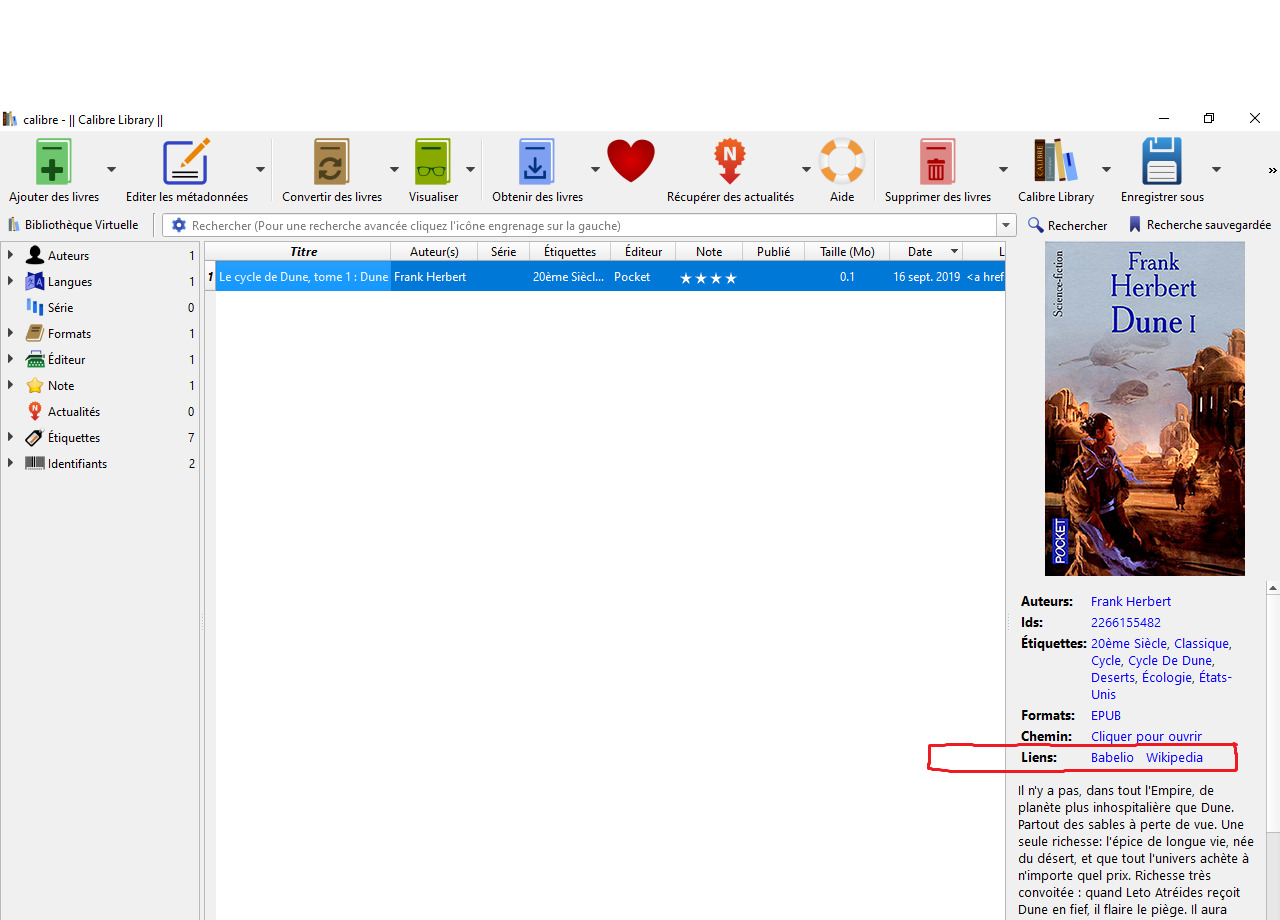The width and height of the screenshot is (1280, 920).
Task: Expand the Note tree node
Action: (11, 385)
